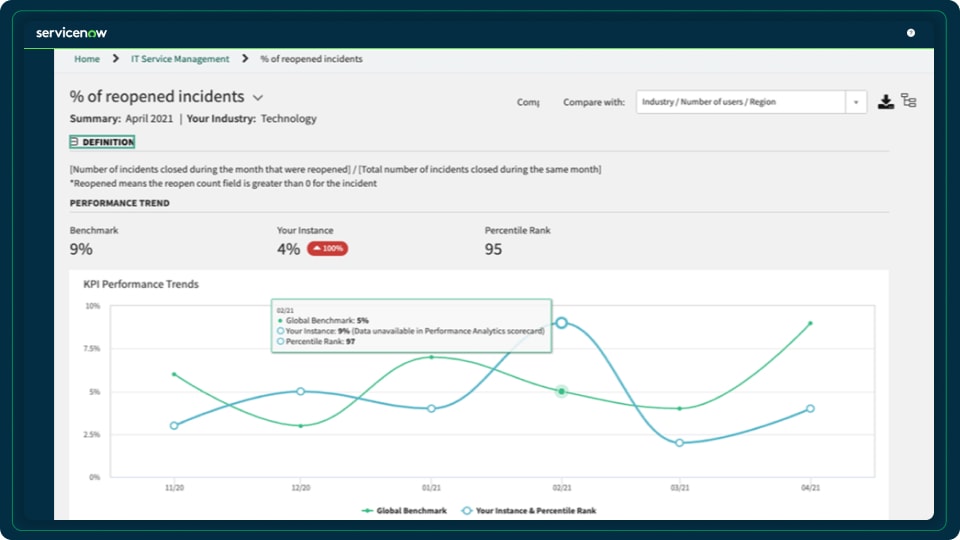Screen dimensions: 960x540
Task: Click Your Instance data point at 12/20
Action: (x=301, y=391)
